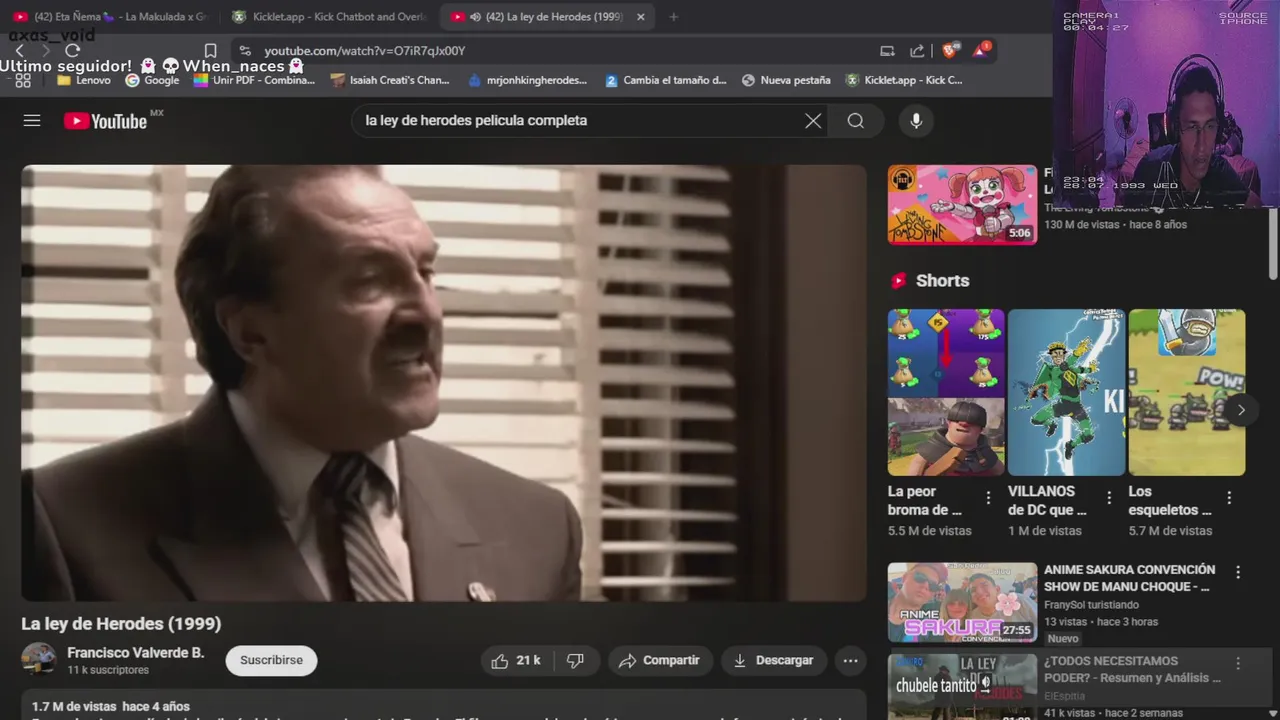Open the Google bookmark
Screen dimensions: 1280x720
[x=152, y=80]
